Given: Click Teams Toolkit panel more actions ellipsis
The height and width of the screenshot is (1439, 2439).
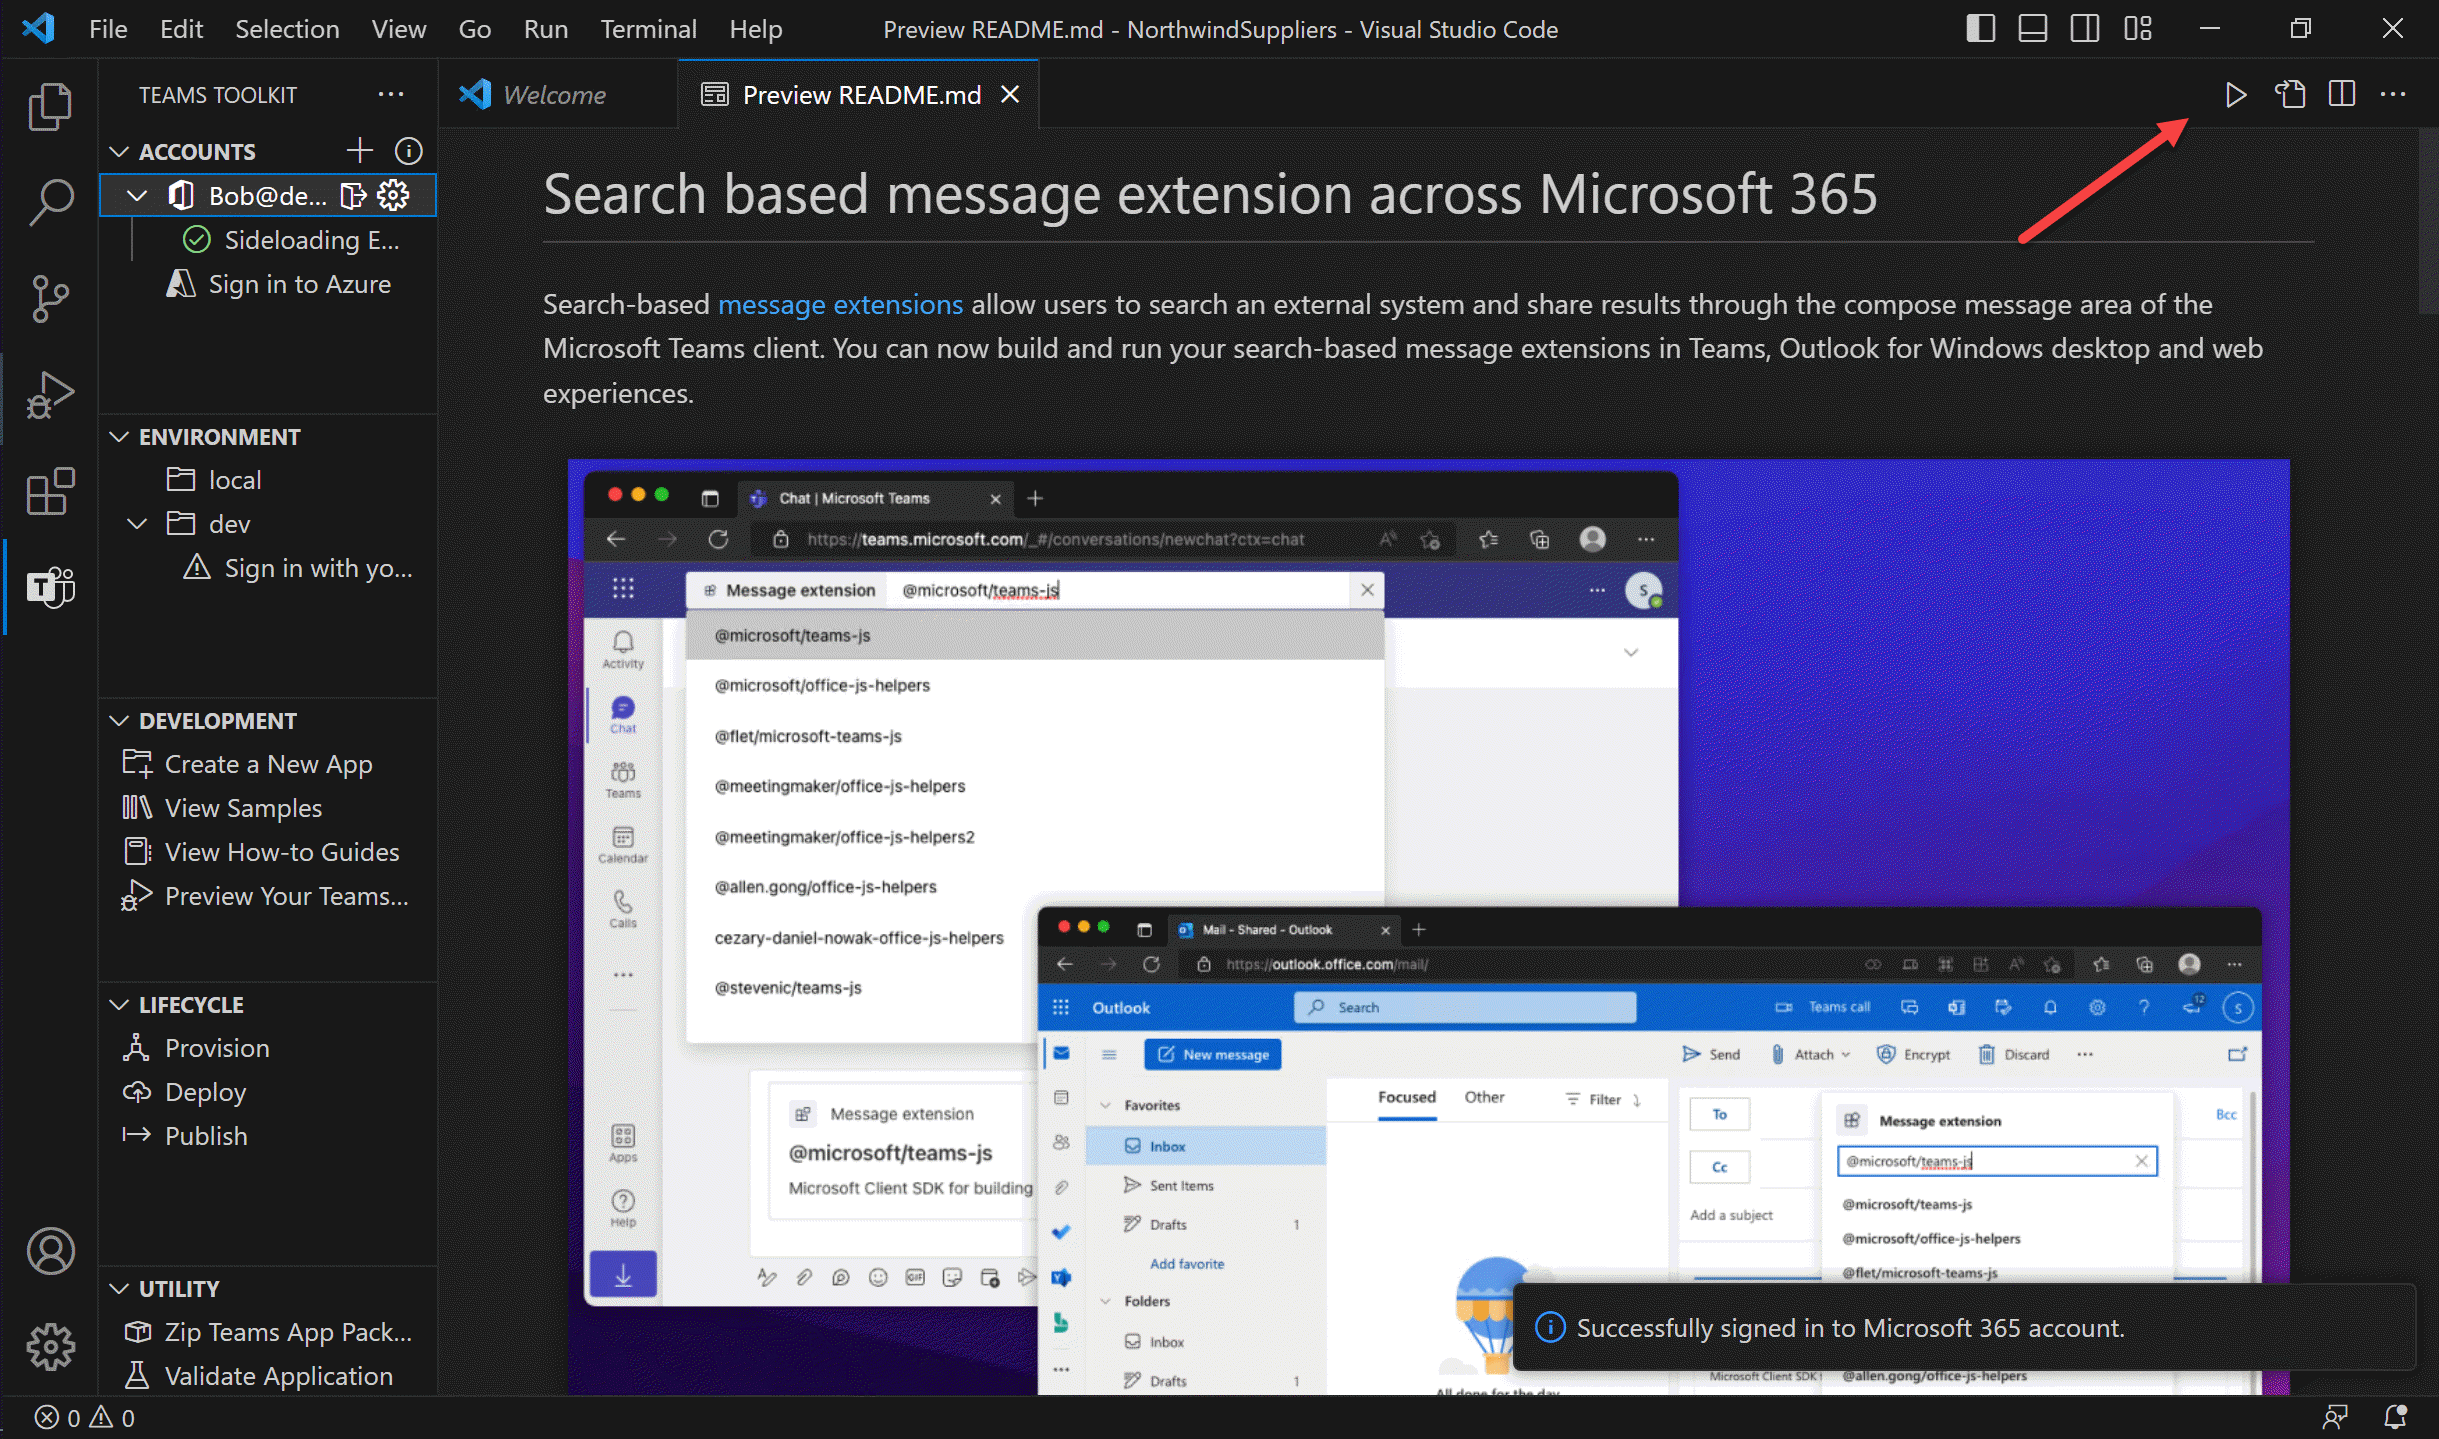Looking at the screenshot, I should point(391,95).
